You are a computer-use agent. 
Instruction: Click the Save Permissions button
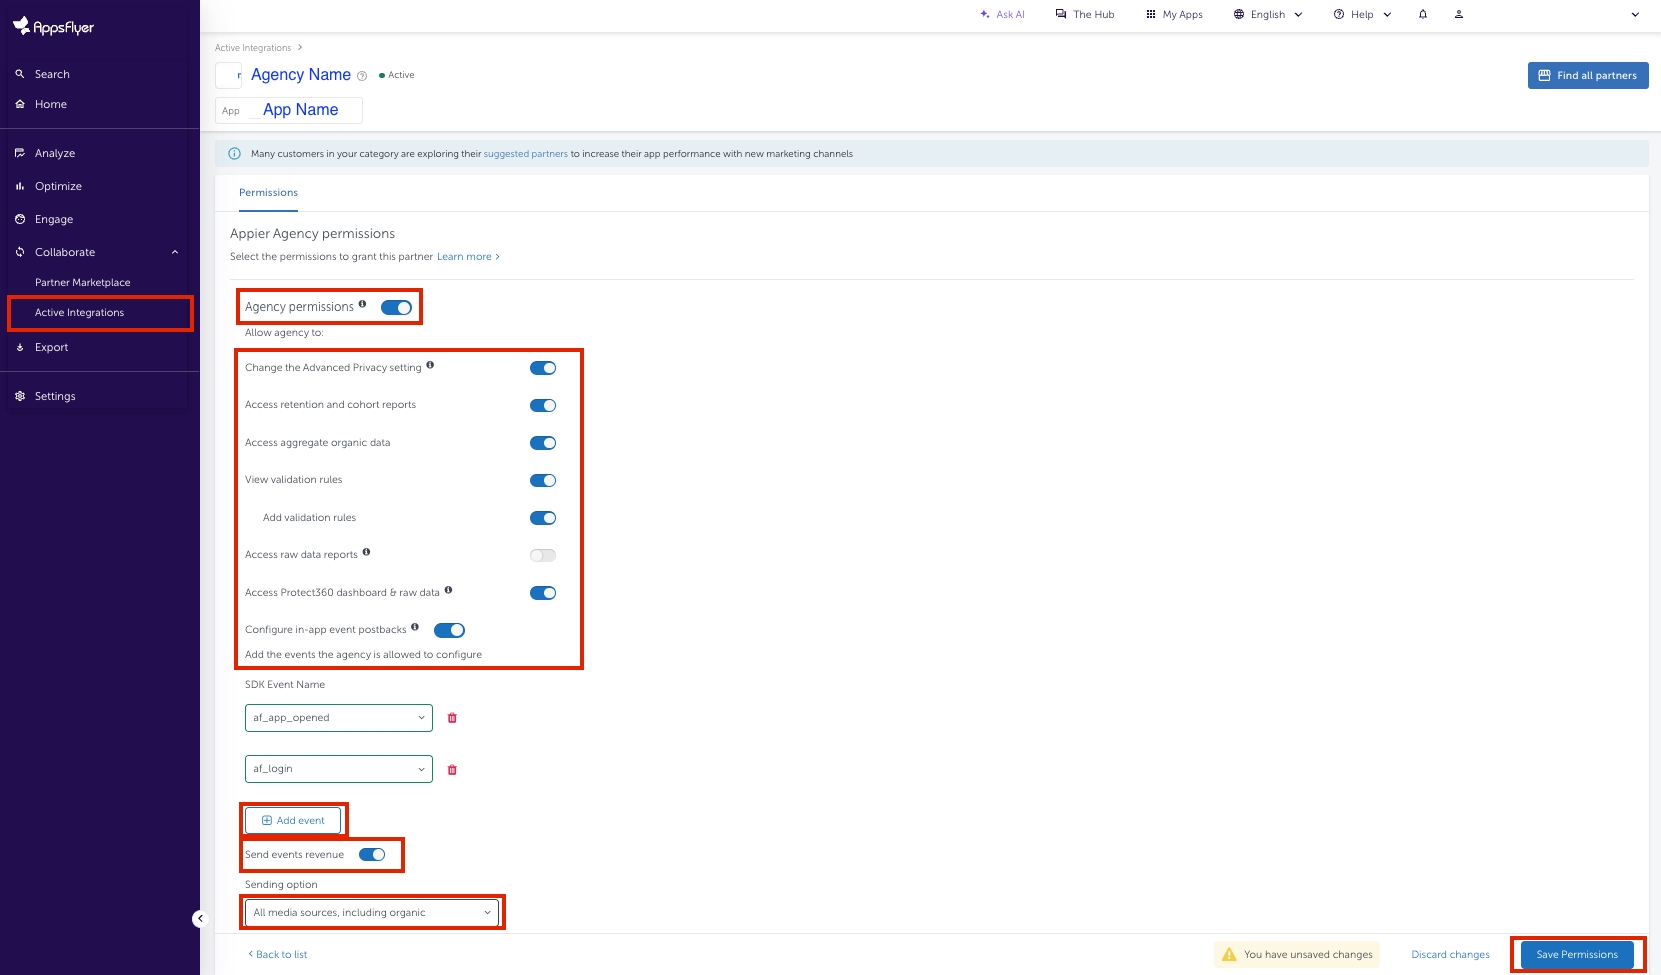coord(1576,954)
